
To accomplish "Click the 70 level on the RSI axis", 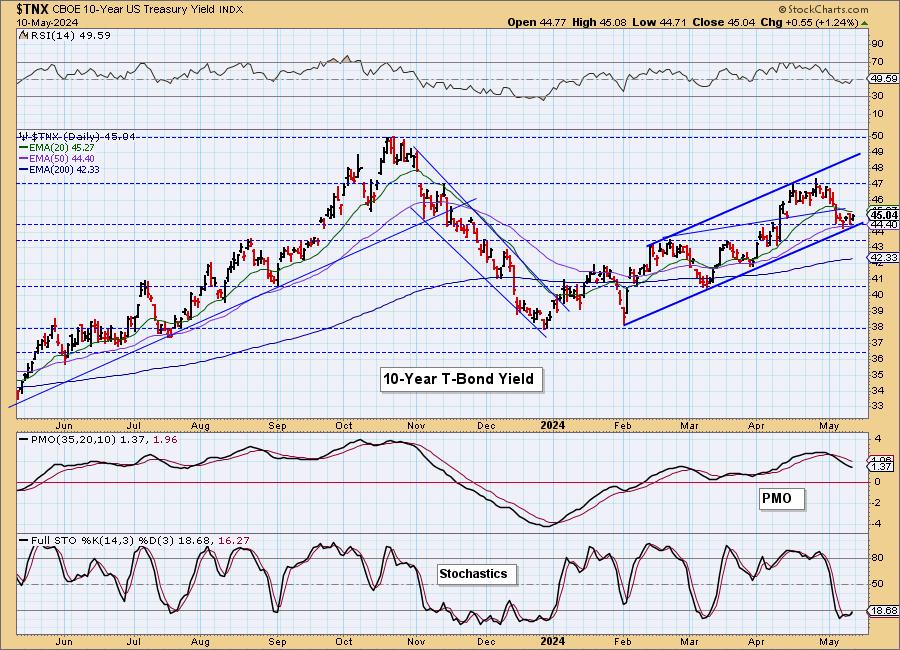I will click(876, 61).
